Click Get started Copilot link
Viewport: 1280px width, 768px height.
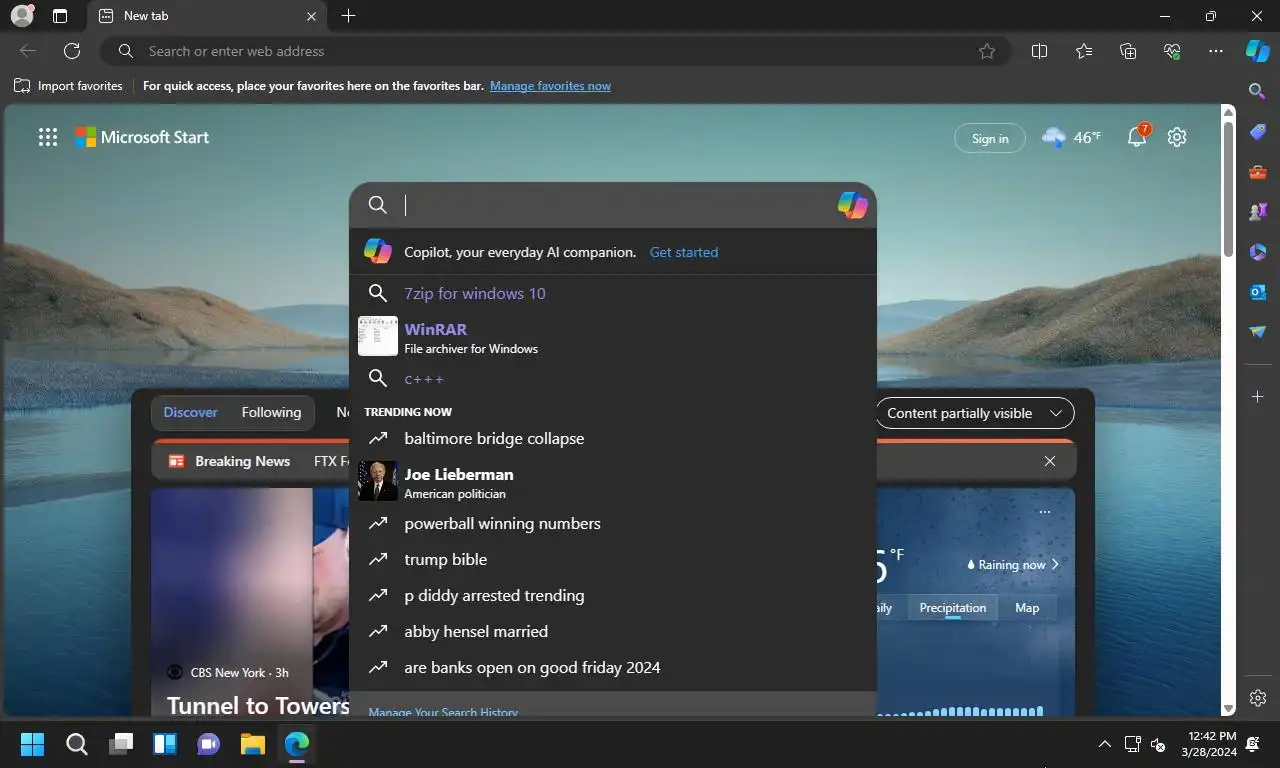click(x=684, y=252)
